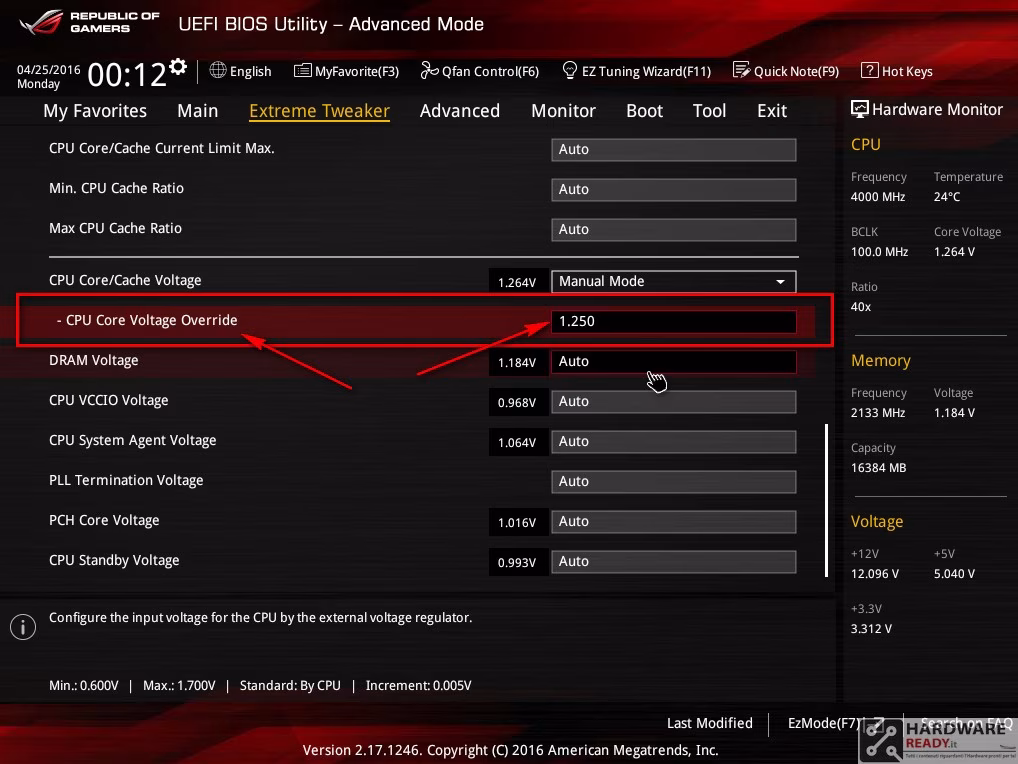
Task: Click the CPU Core Voltage Override value field
Action: coord(673,322)
